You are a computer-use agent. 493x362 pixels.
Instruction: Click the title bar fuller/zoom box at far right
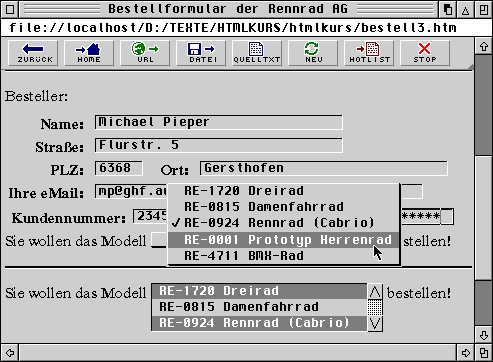tap(484, 10)
